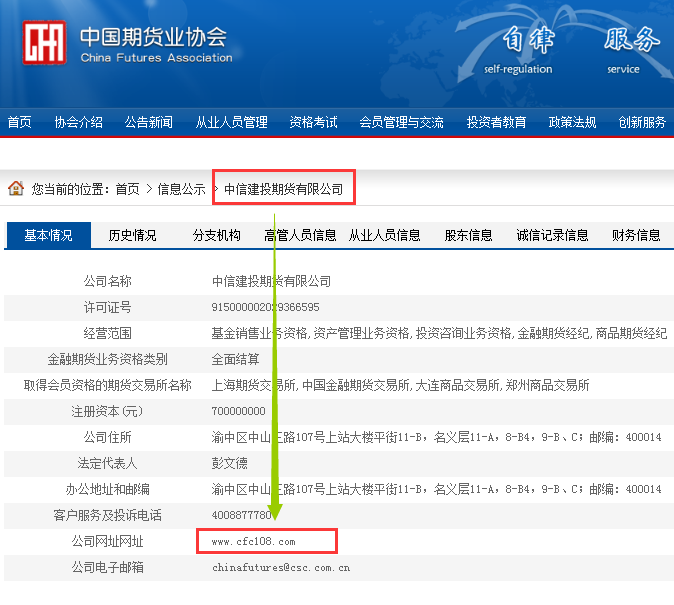Switch to the 财务信息 tab

coord(636,235)
